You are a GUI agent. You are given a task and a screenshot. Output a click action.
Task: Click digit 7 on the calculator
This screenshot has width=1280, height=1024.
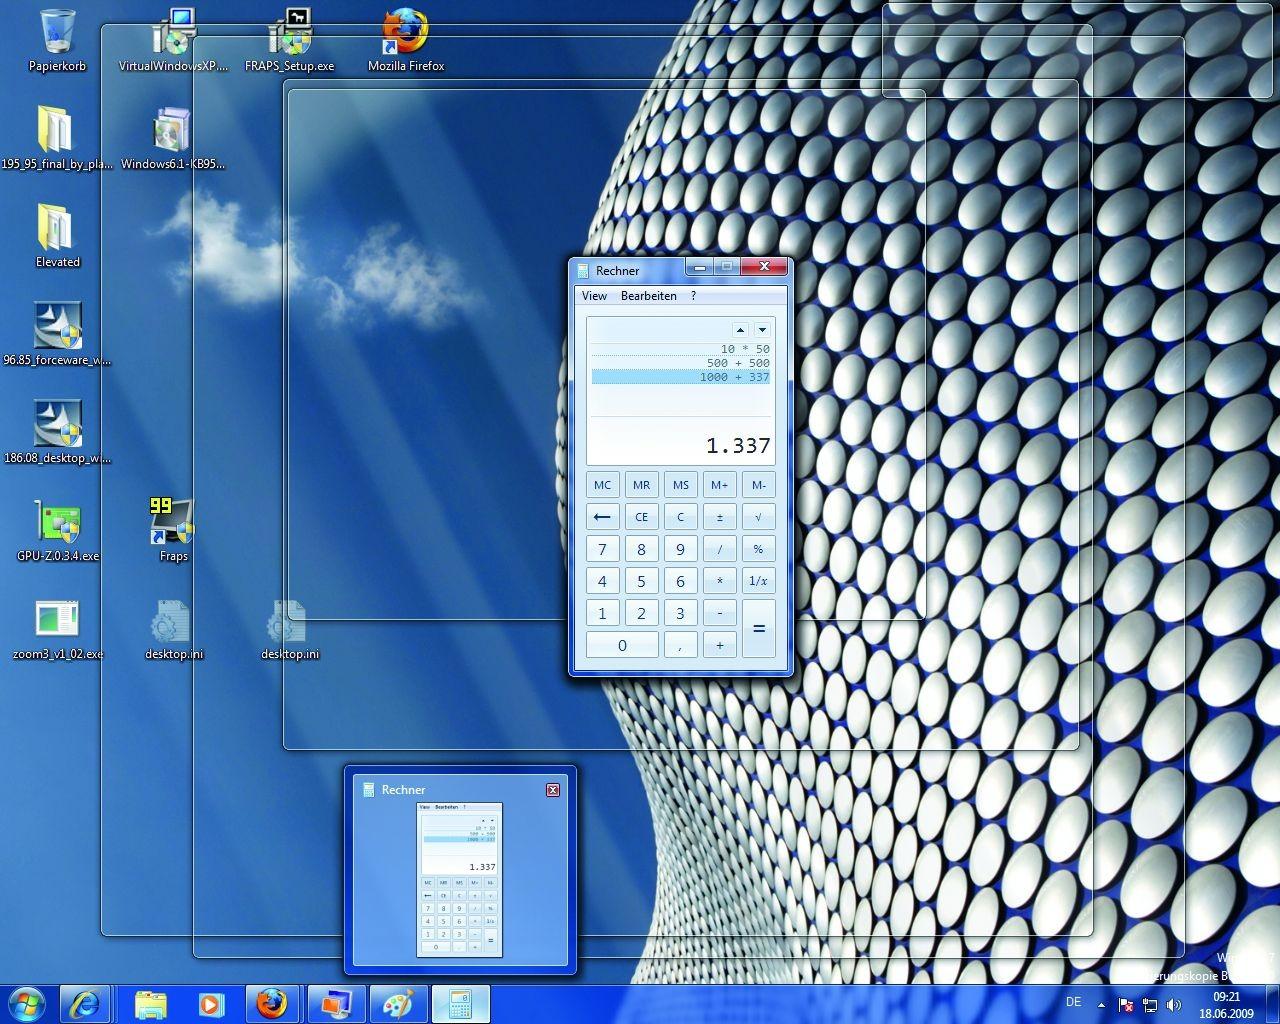coord(602,549)
